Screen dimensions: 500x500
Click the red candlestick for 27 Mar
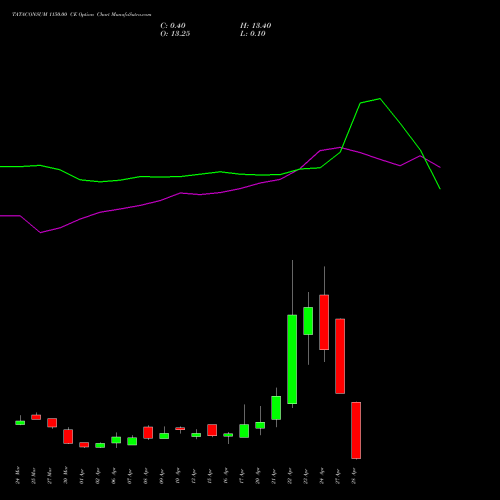[52, 422]
